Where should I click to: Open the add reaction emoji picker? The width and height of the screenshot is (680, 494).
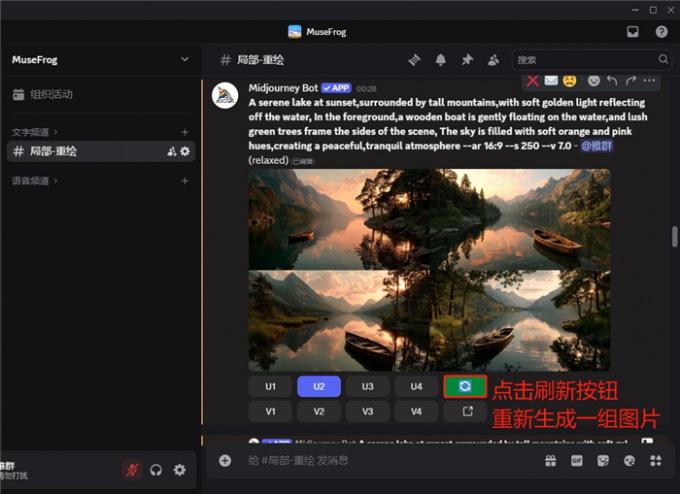tap(593, 81)
